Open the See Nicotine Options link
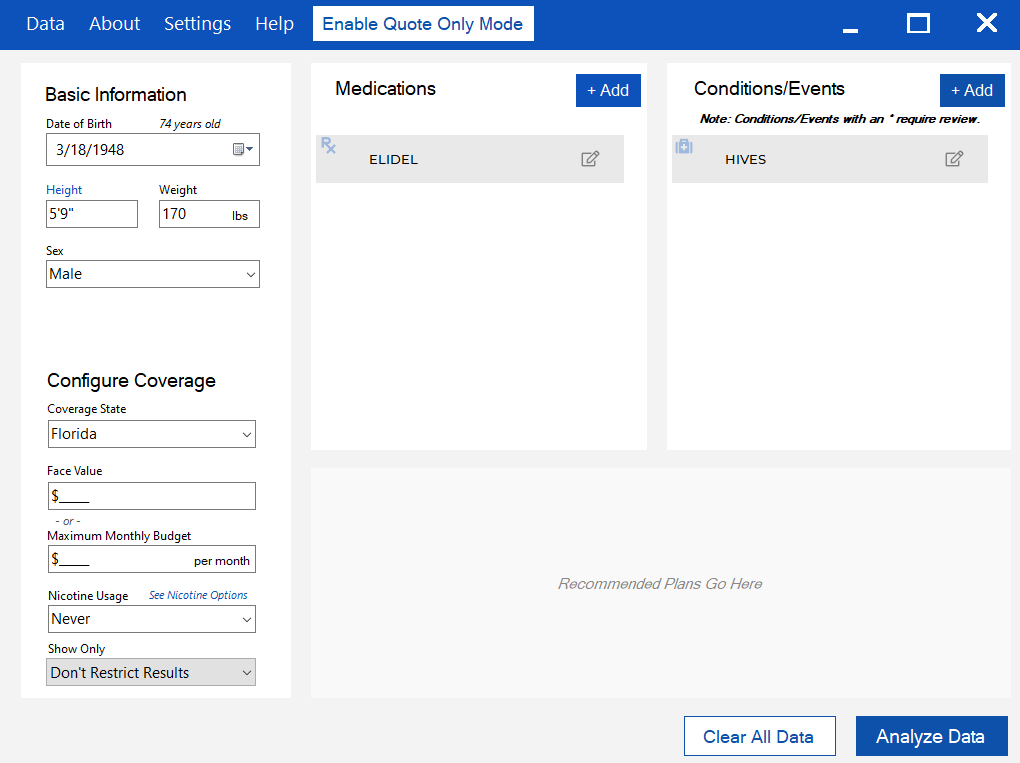The width and height of the screenshot is (1020, 763). [198, 595]
